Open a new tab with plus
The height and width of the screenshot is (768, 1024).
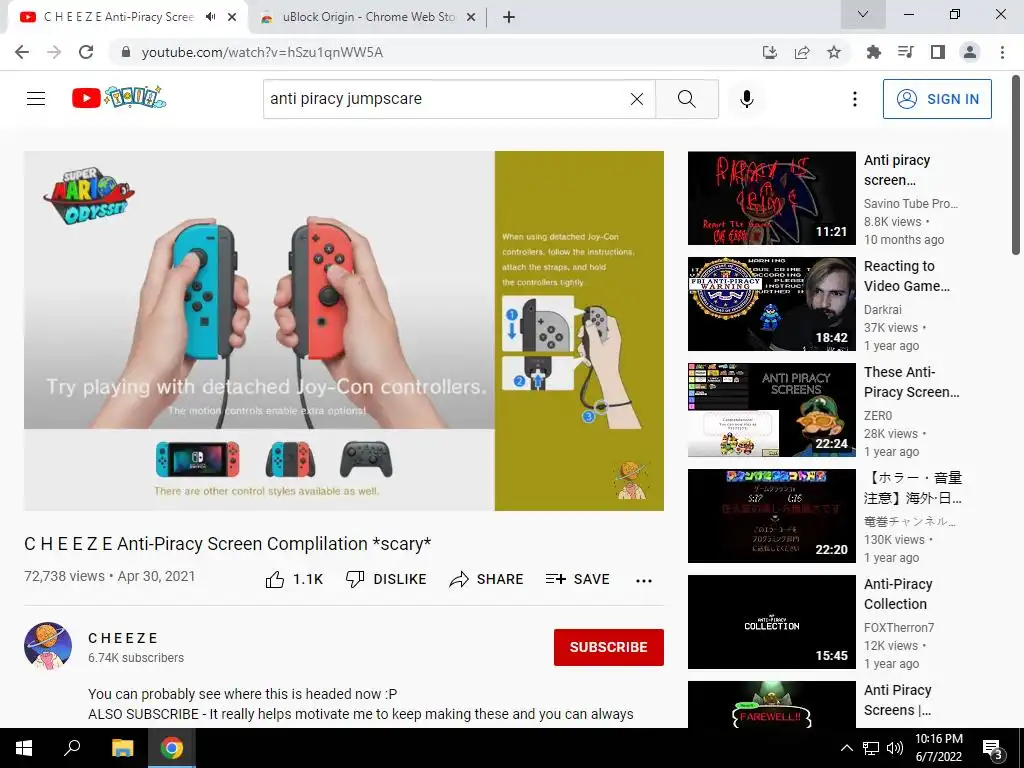click(509, 17)
